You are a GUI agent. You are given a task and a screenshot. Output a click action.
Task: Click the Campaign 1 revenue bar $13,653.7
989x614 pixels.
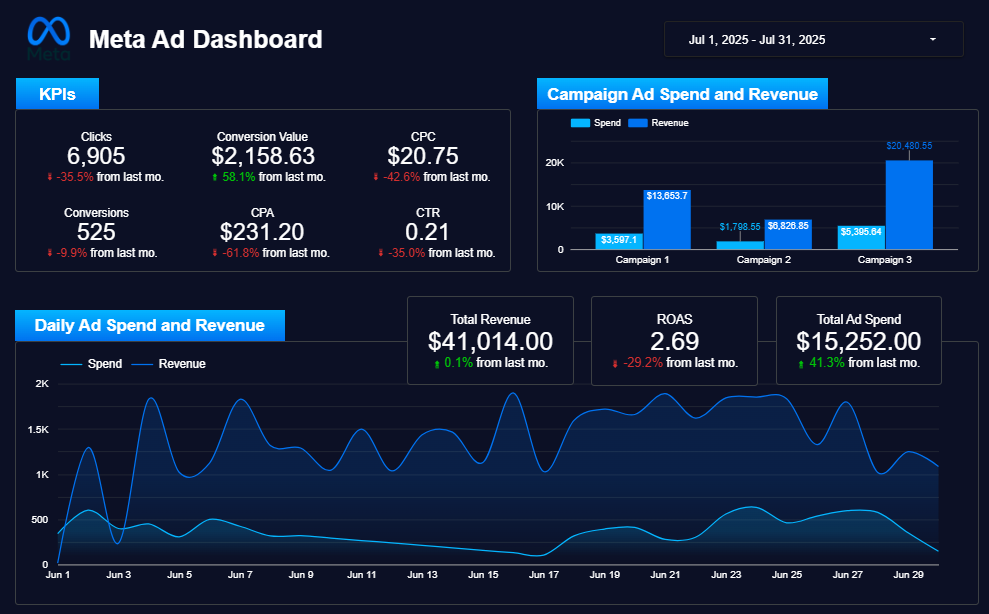point(667,220)
